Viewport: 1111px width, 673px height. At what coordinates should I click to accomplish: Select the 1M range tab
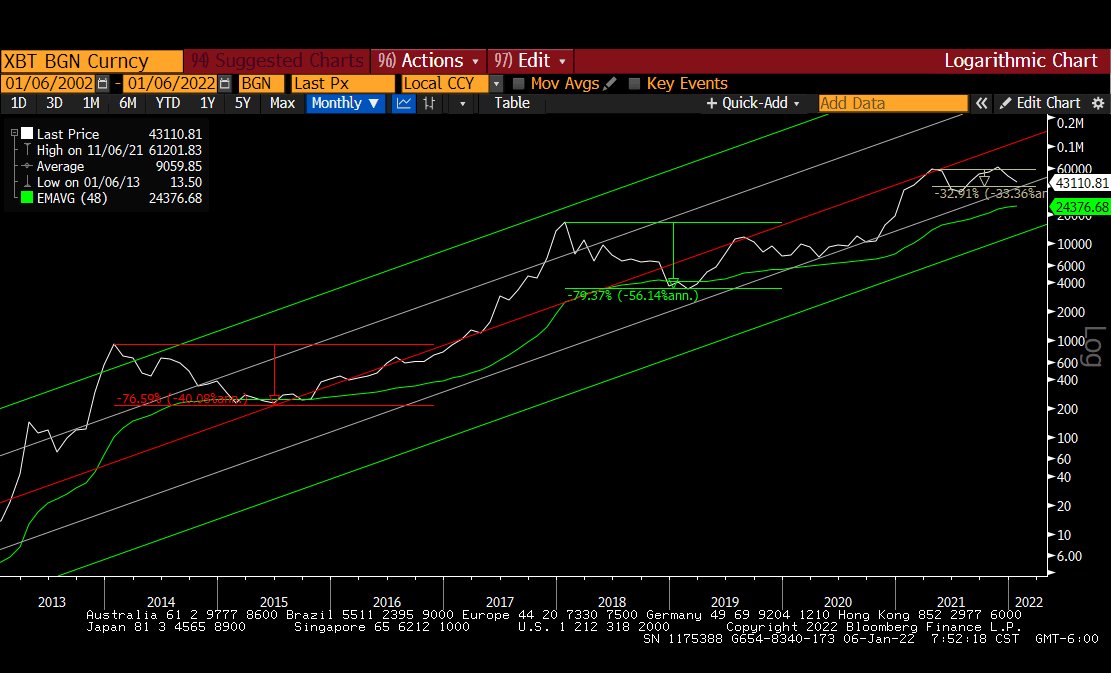pos(91,103)
